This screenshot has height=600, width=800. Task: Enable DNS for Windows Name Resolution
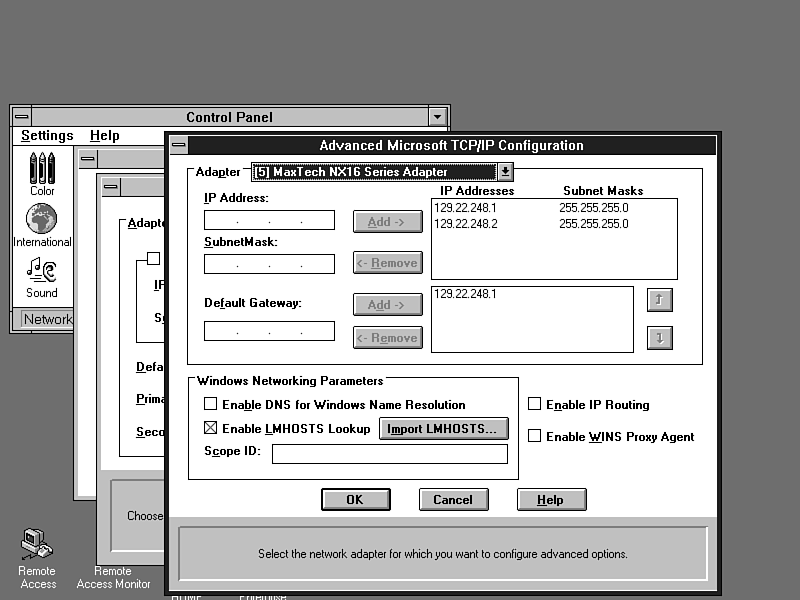tap(210, 404)
